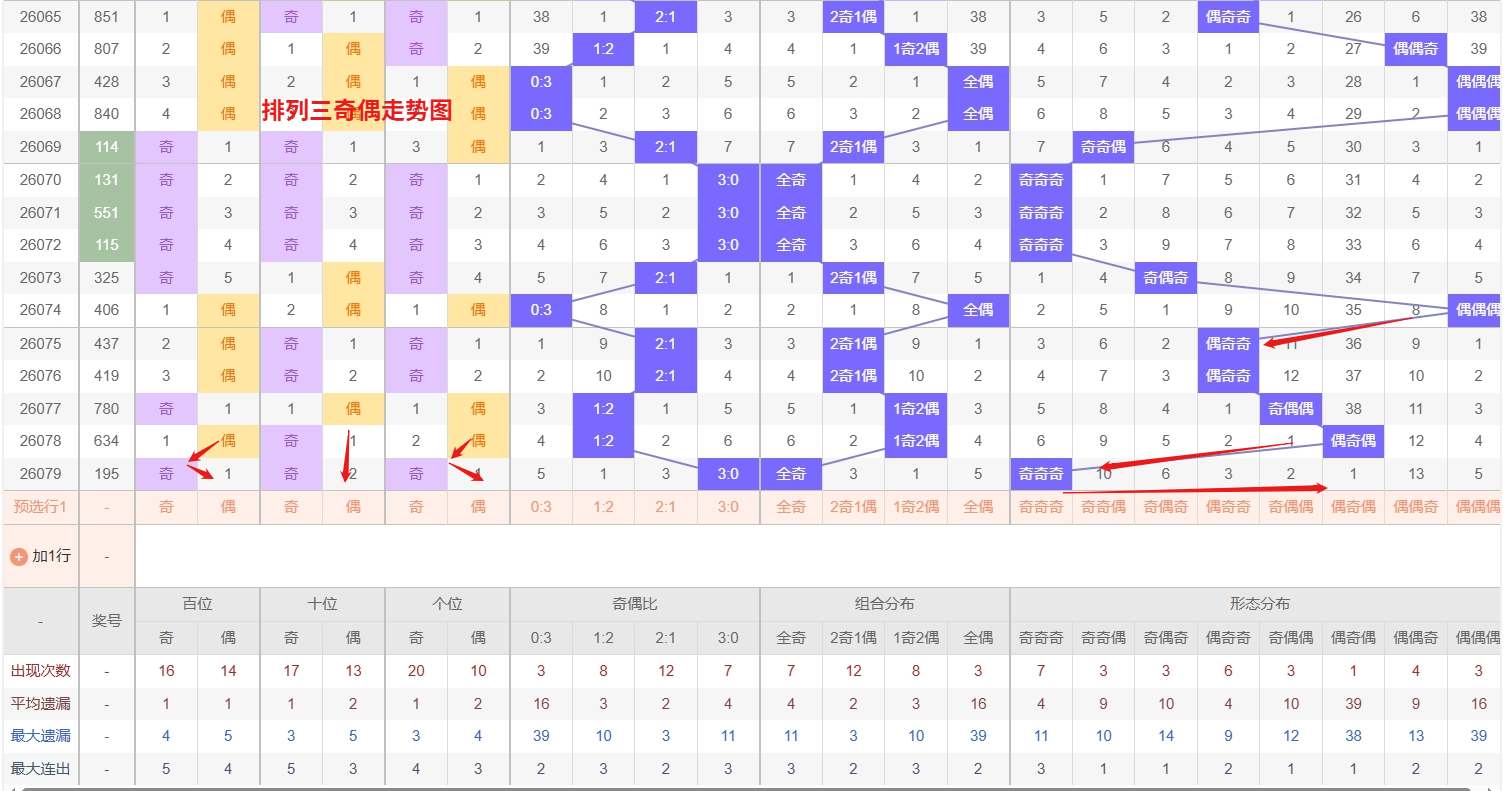Click the 百位 column group header

[x=197, y=604]
